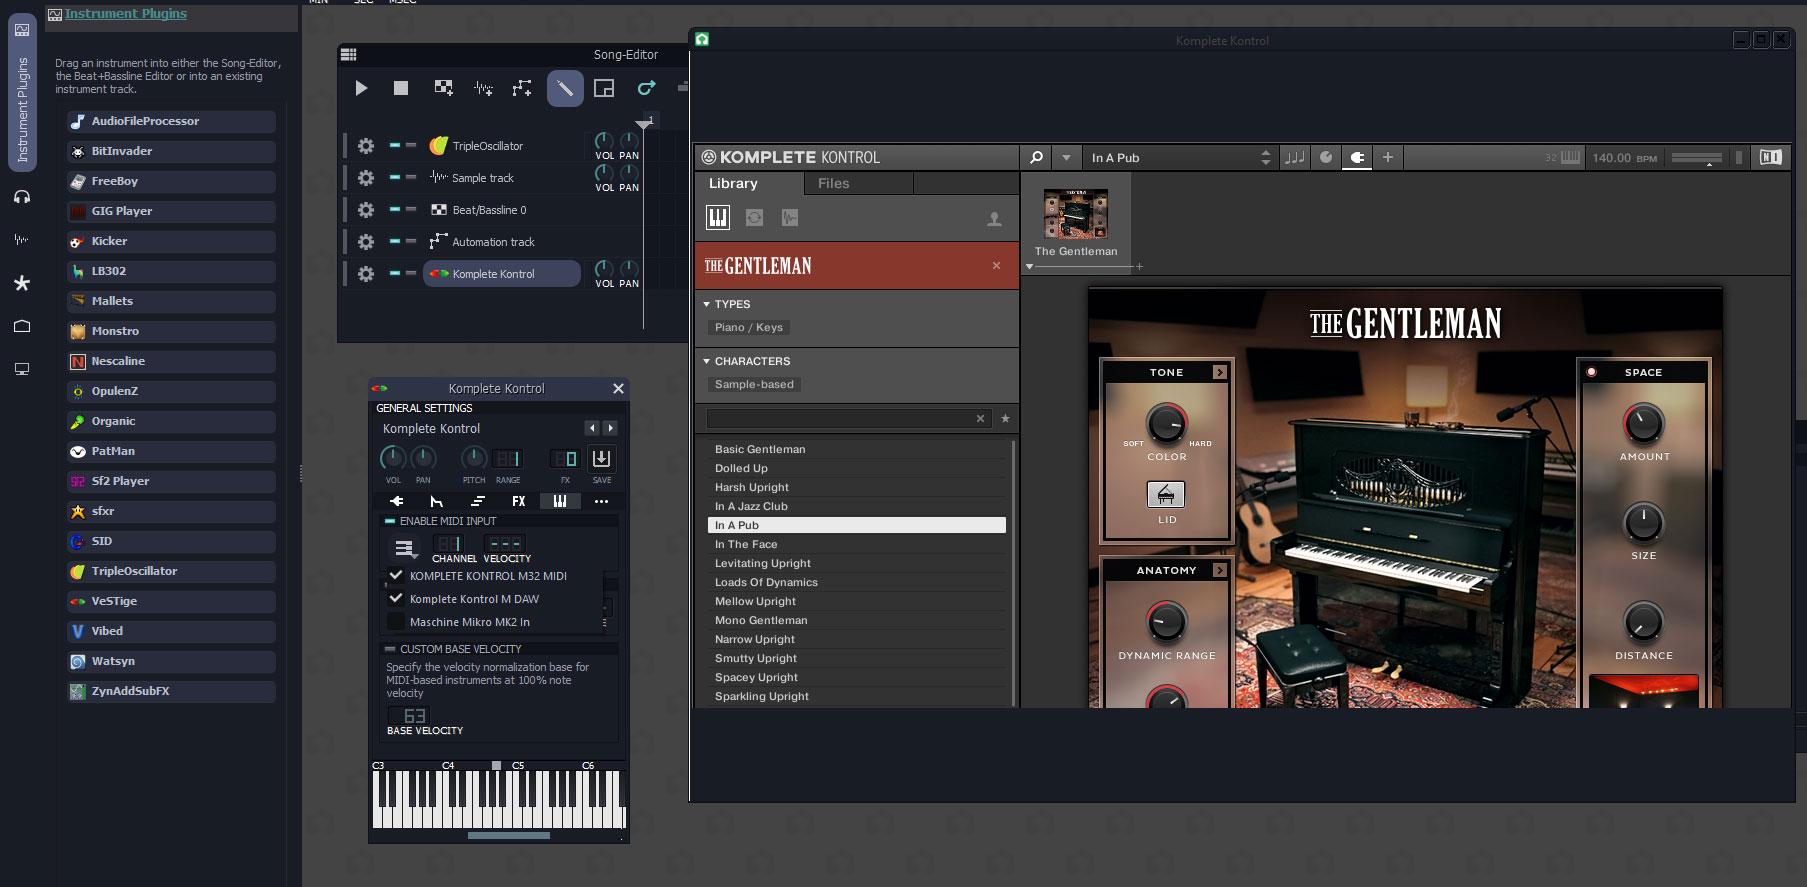The image size is (1807, 887).
Task: Select the Monstro instrument plugin
Action: coord(171,331)
